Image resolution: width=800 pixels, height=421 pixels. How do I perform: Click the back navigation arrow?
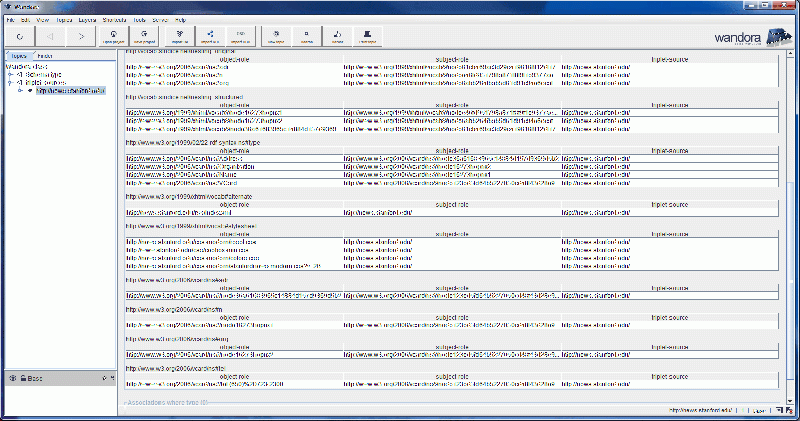click(51, 38)
